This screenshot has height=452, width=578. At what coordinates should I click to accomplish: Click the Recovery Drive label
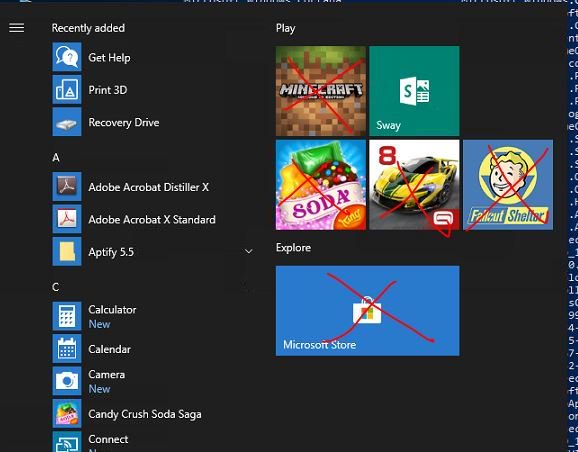pos(124,123)
